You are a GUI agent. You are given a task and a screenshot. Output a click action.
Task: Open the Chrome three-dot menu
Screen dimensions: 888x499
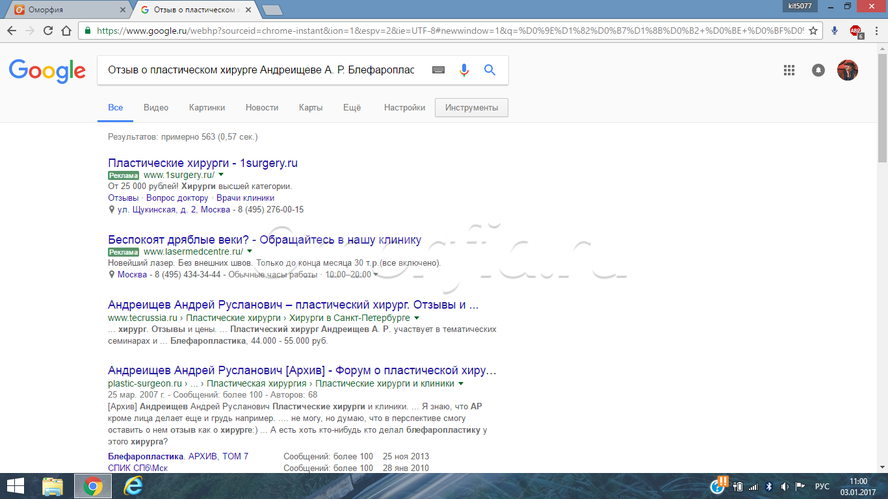pos(877,31)
